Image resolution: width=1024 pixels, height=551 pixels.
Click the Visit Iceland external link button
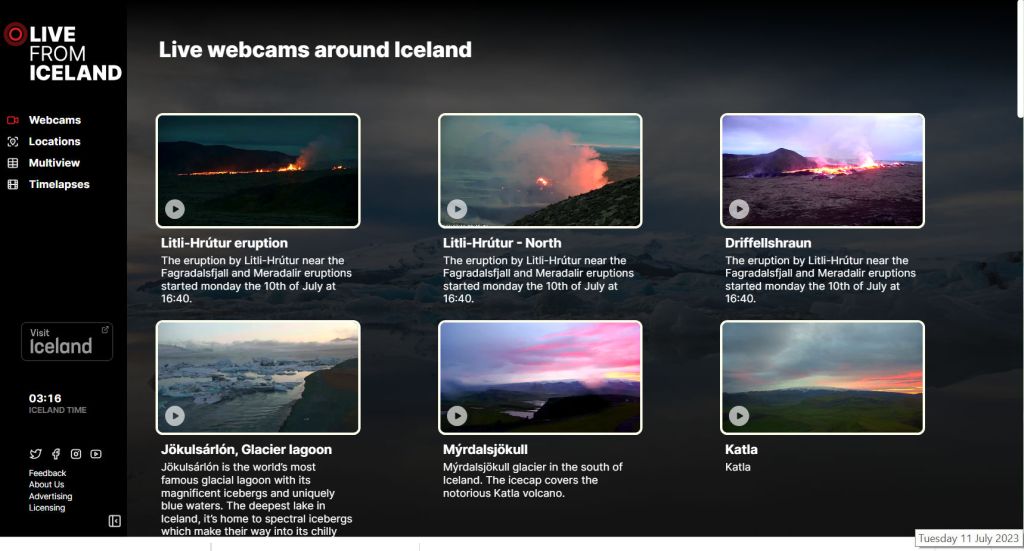pos(67,341)
